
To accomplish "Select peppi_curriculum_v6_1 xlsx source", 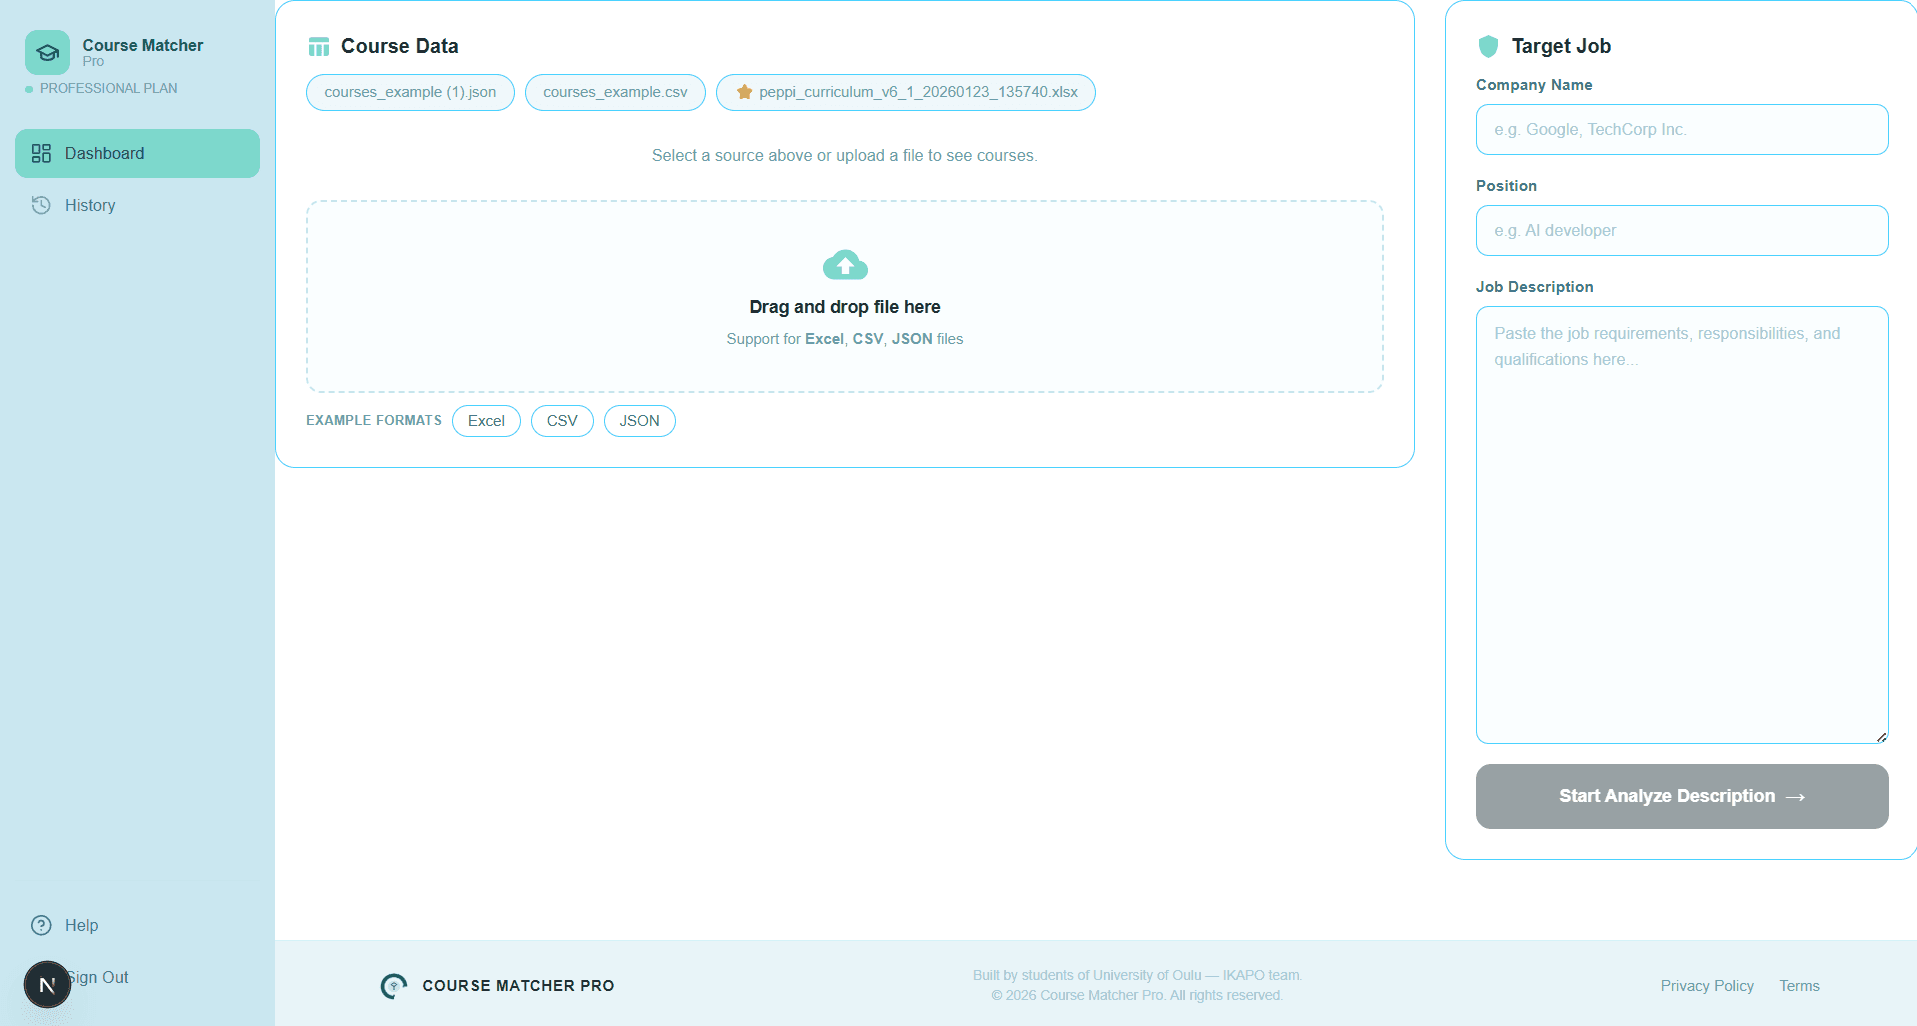I will coord(906,92).
